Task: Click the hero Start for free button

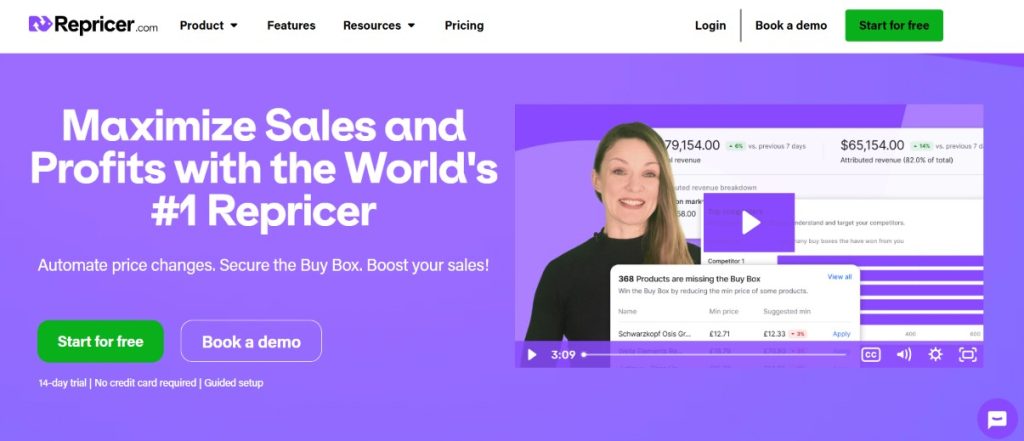Action: (x=101, y=341)
